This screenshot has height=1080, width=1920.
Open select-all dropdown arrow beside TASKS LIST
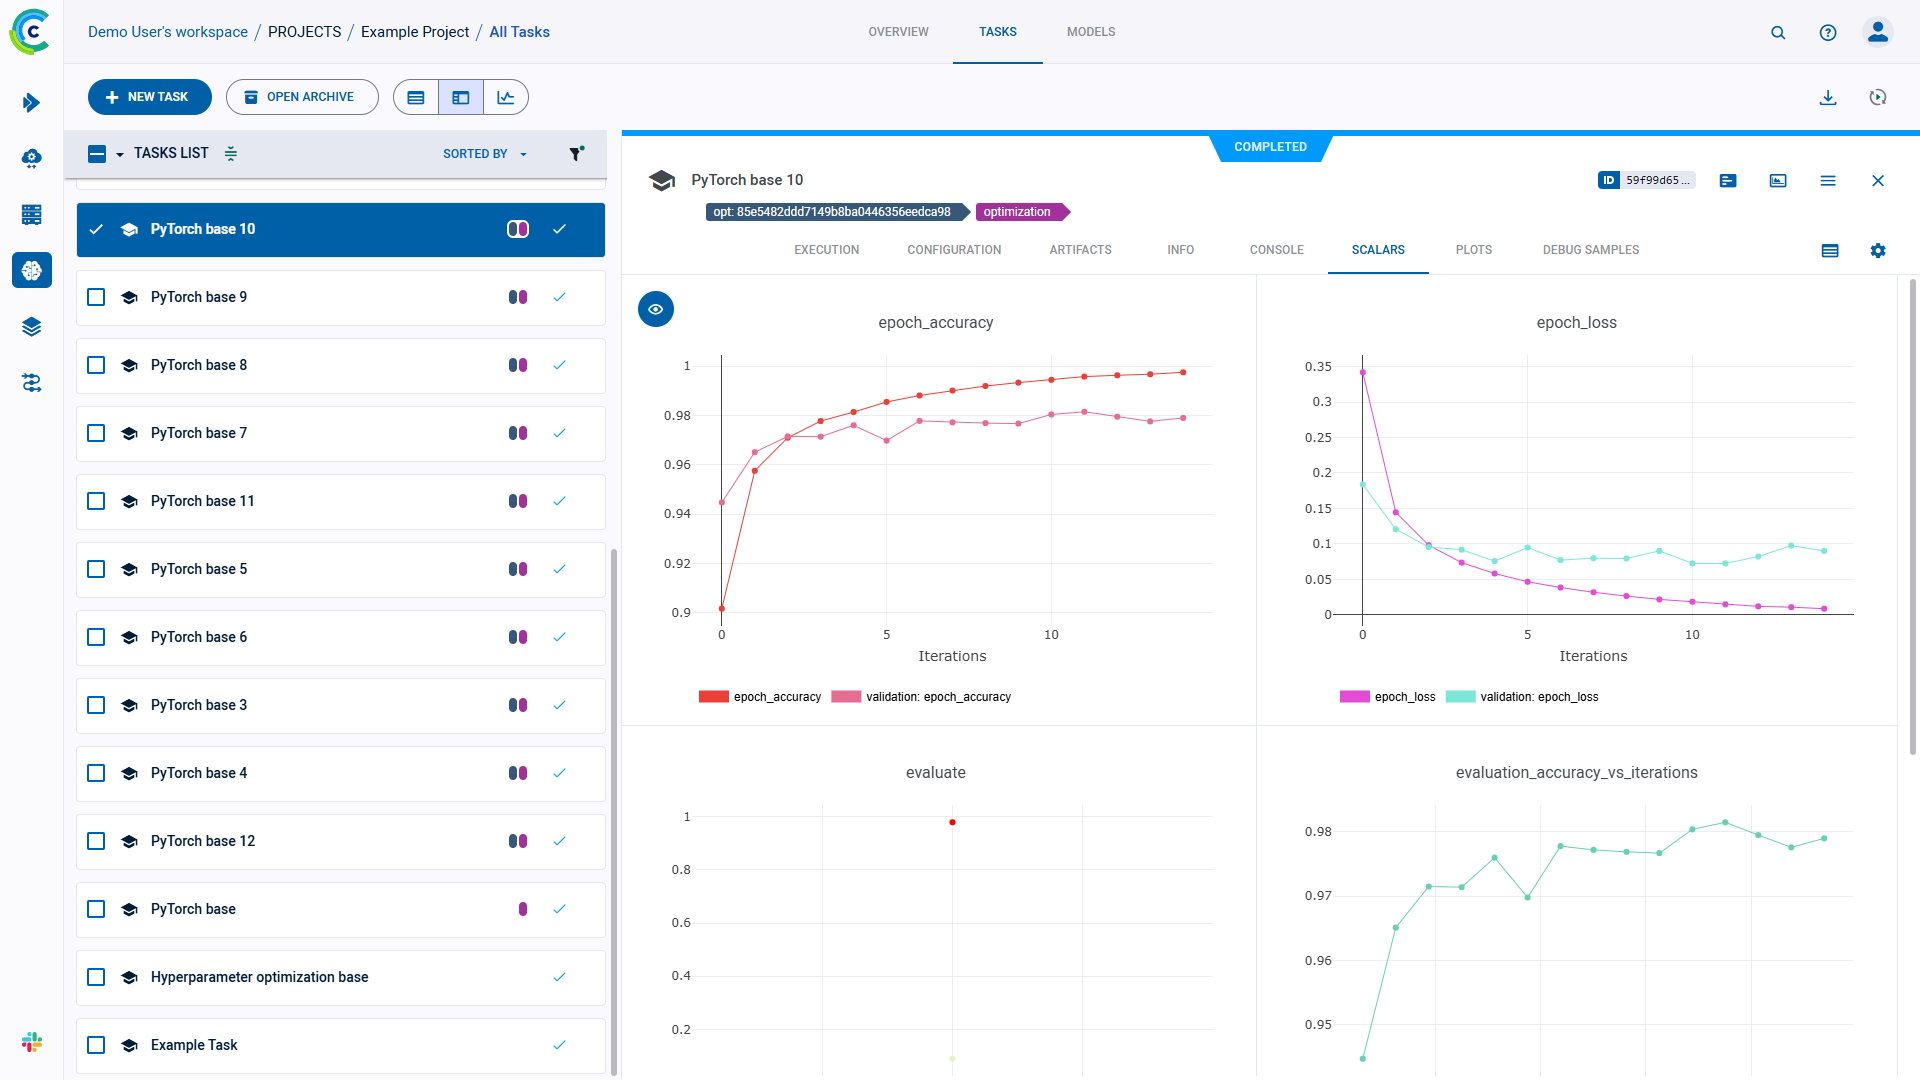coord(120,154)
